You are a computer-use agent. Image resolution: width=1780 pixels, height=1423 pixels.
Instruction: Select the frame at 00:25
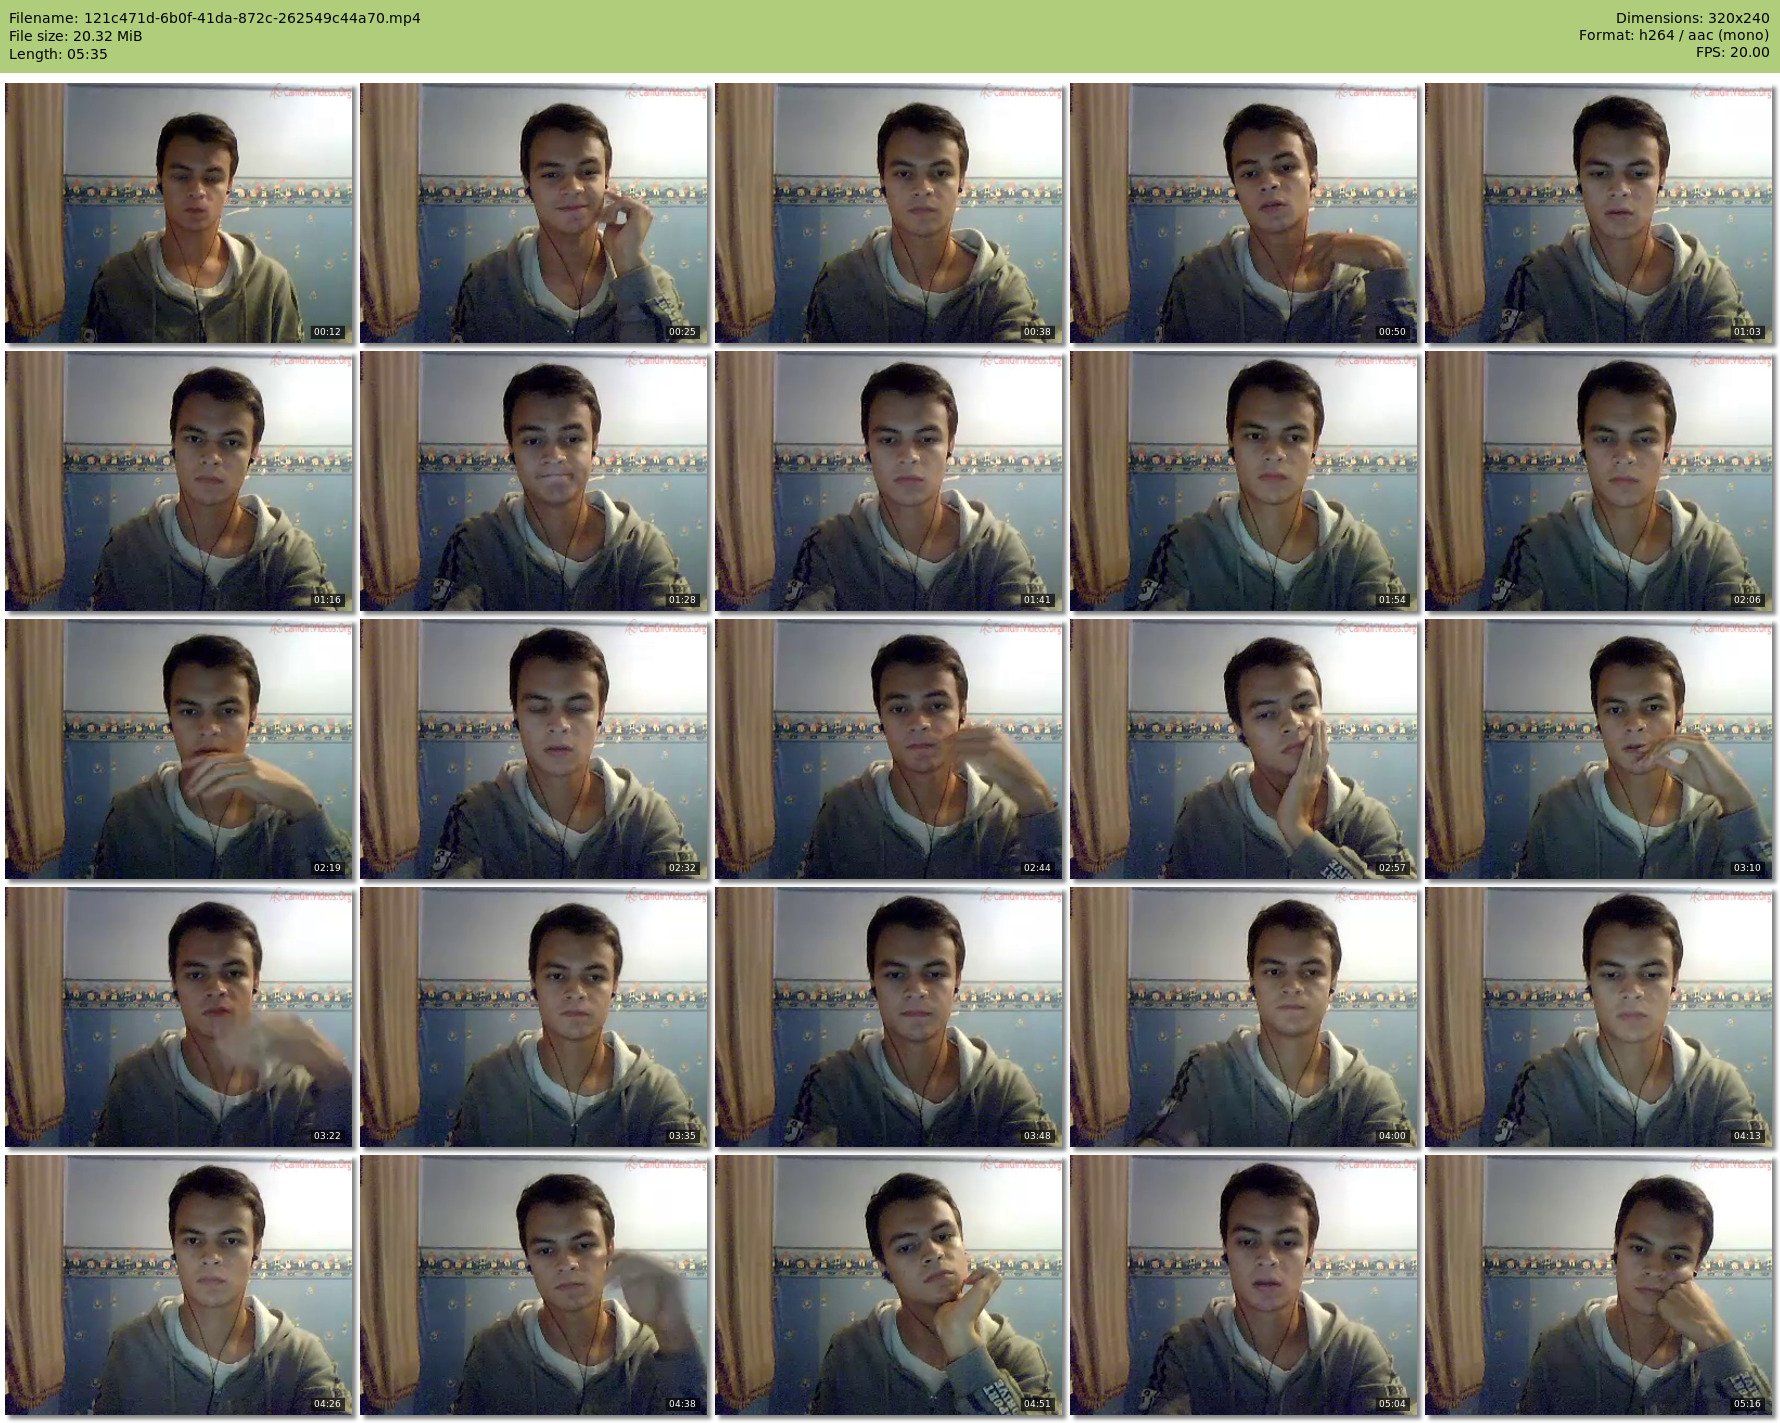[534, 213]
